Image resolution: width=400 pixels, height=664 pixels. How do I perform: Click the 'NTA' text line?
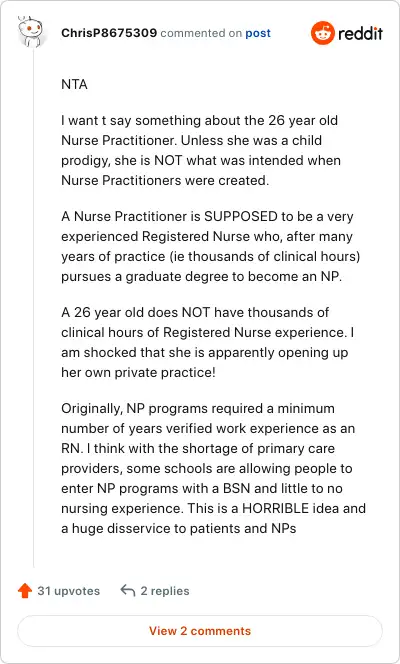[x=74, y=84]
